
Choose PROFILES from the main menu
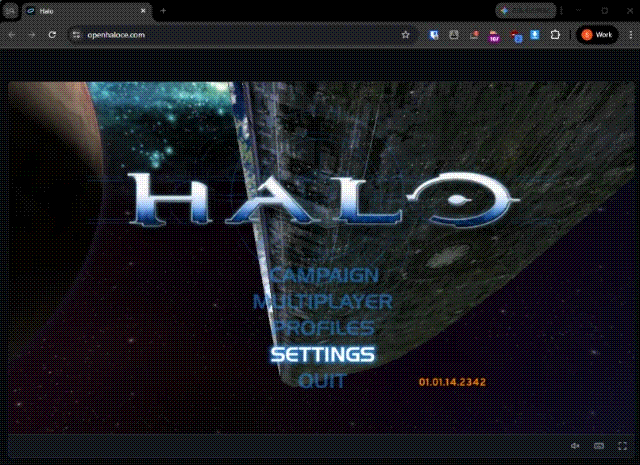[x=323, y=328]
